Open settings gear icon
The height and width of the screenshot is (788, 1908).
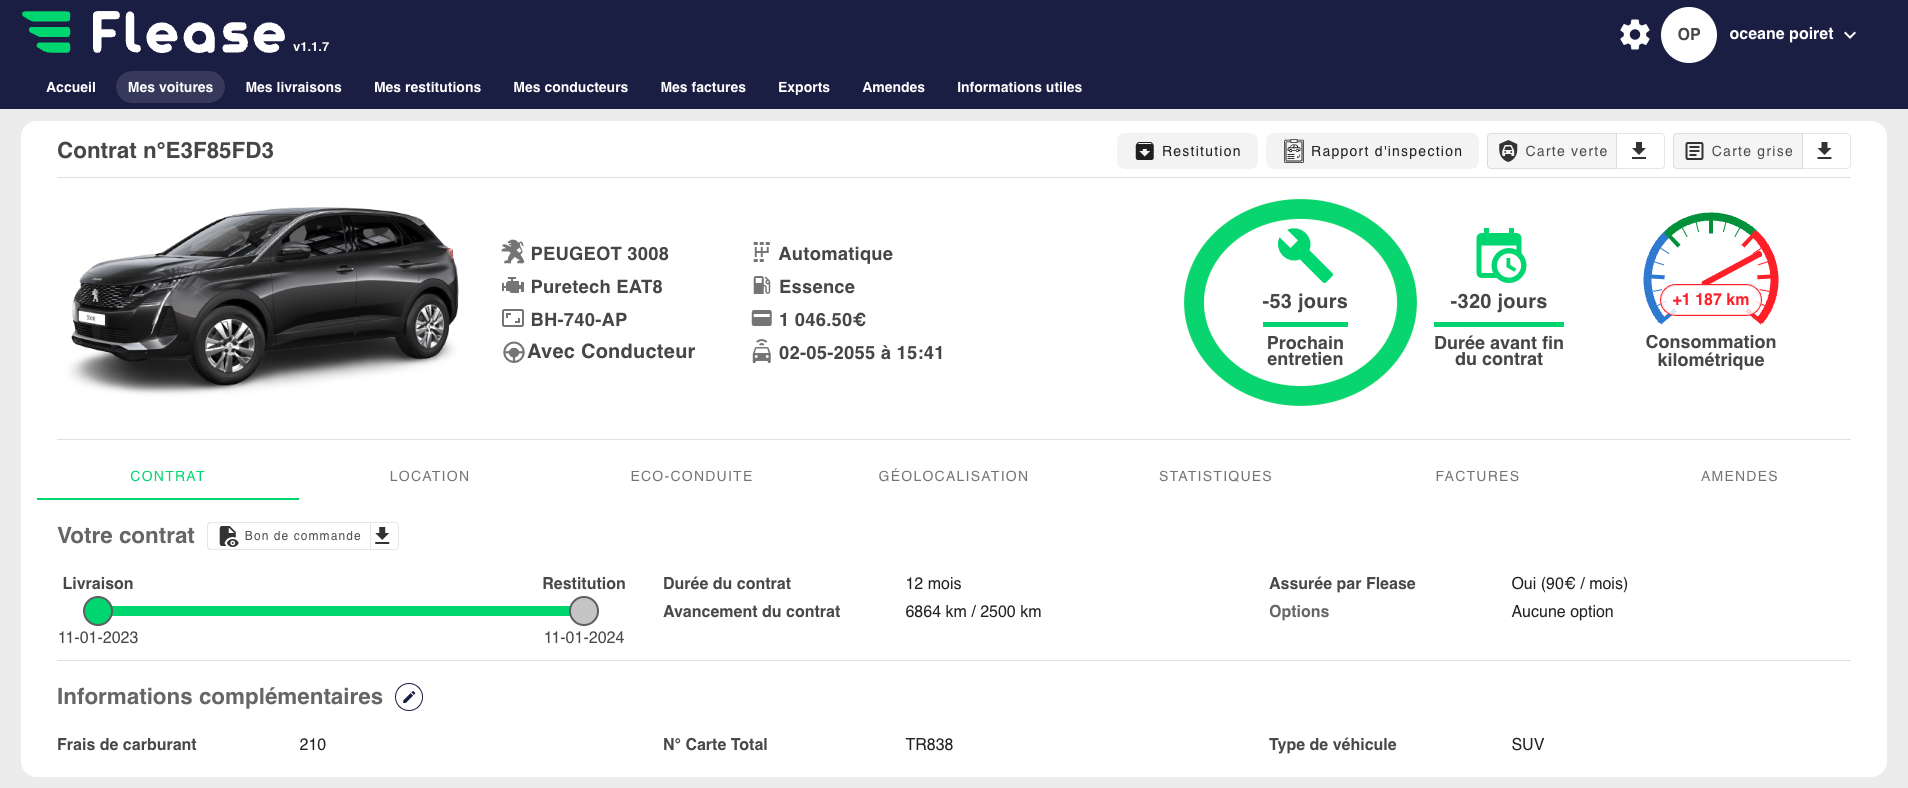point(1635,34)
